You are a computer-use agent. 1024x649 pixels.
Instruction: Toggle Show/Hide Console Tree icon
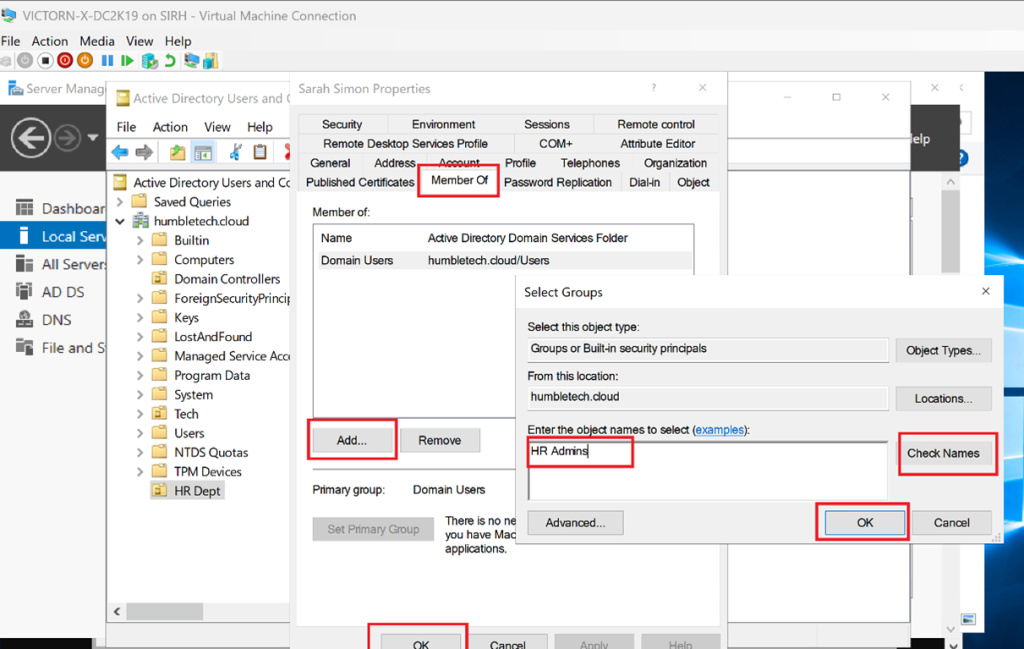(203, 153)
